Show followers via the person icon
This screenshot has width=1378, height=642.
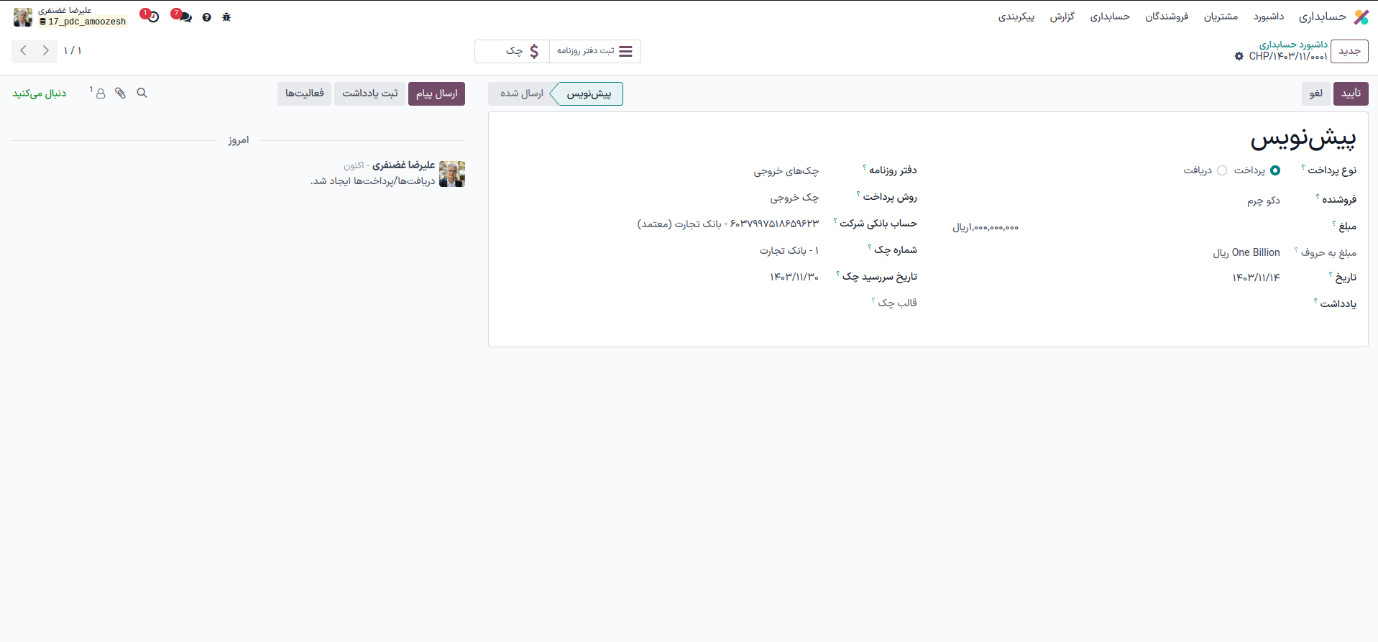[x=100, y=93]
